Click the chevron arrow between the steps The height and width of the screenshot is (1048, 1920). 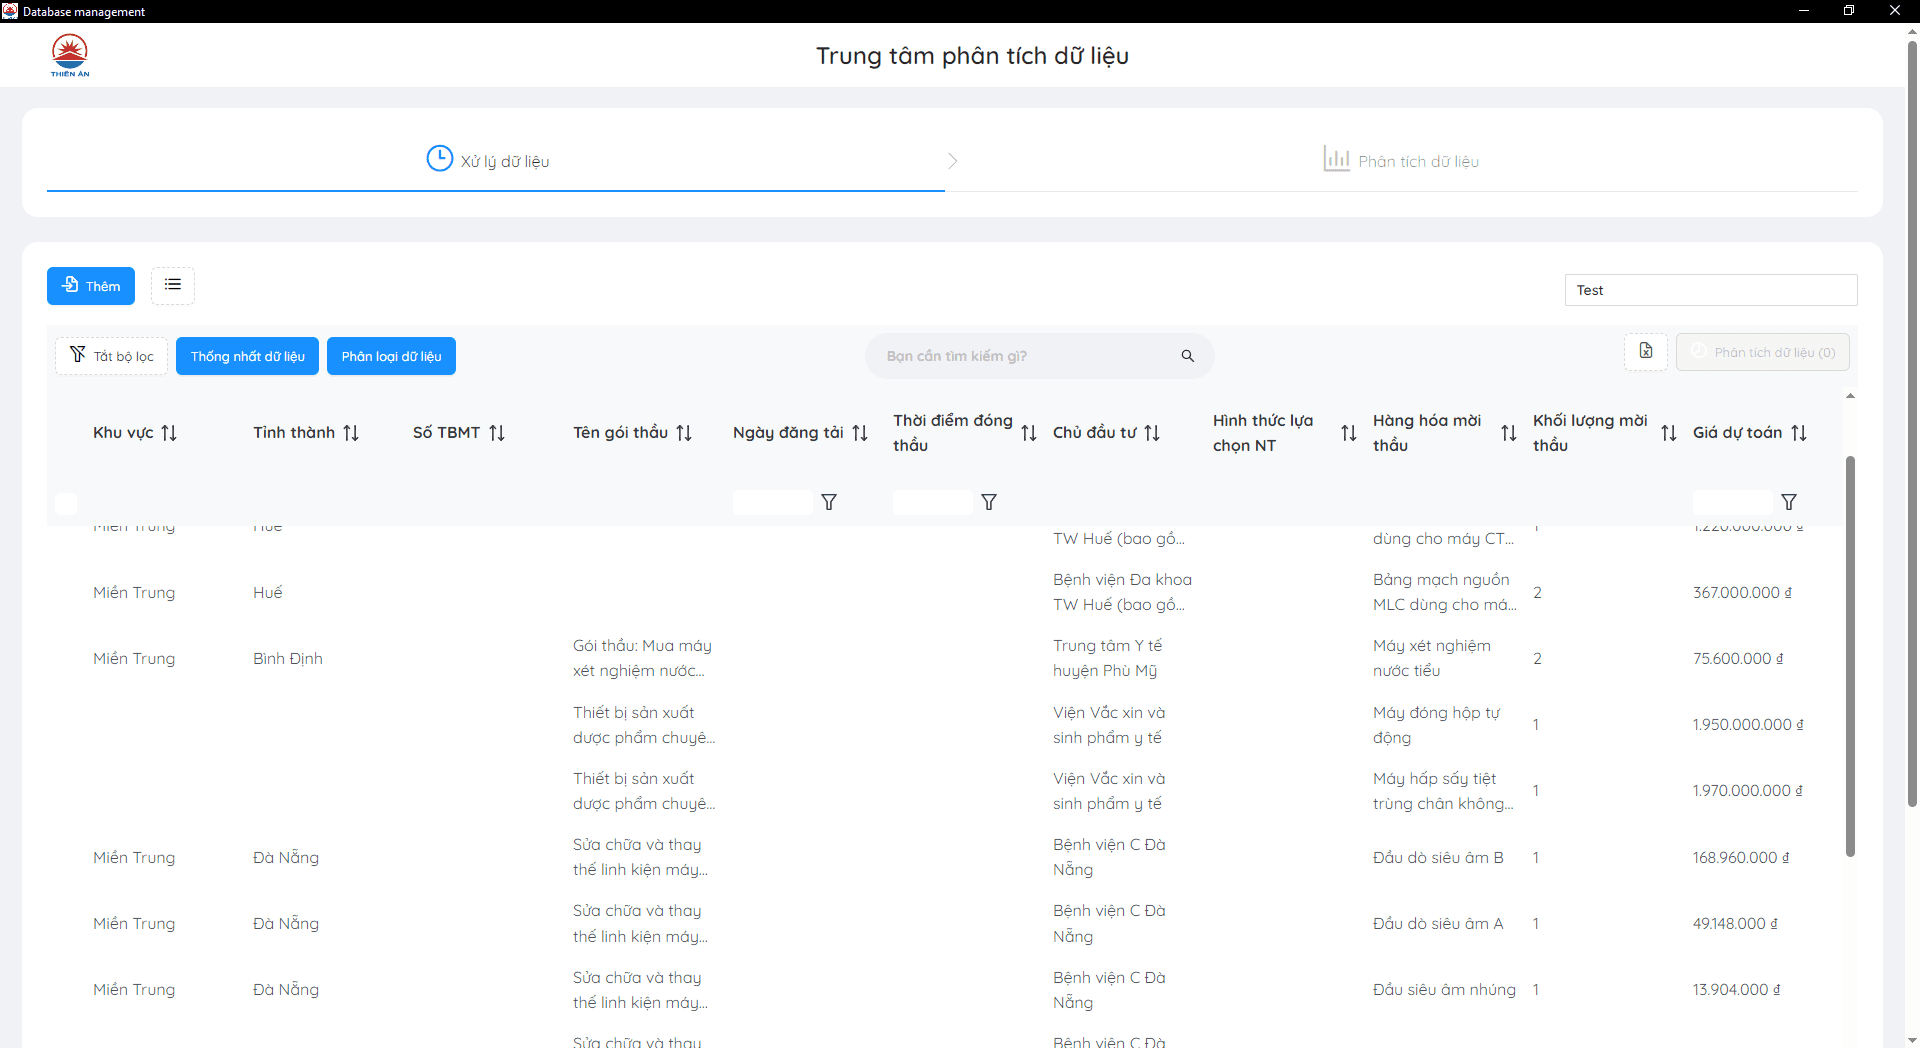tap(952, 161)
